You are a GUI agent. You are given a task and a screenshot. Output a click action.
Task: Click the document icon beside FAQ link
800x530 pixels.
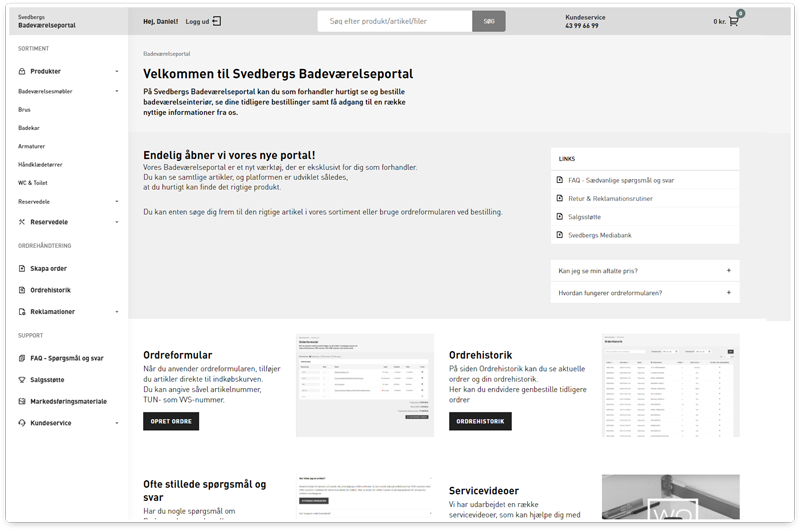coord(559,180)
